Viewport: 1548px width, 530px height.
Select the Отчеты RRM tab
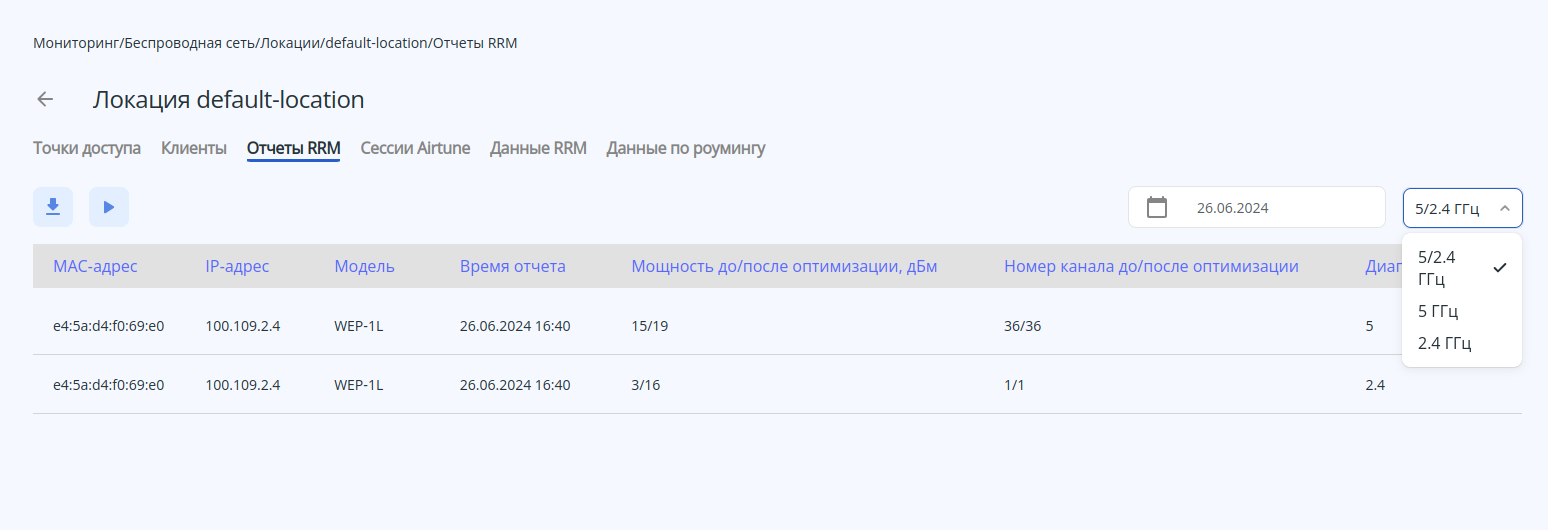pos(294,148)
